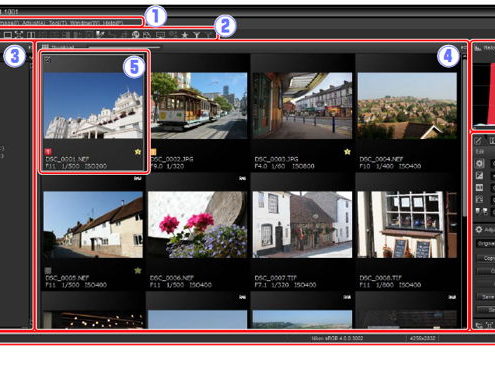Image resolution: width=495 pixels, height=365 pixels.
Task: Click exposure info F10 1/400 ISO400
Action: (390, 166)
